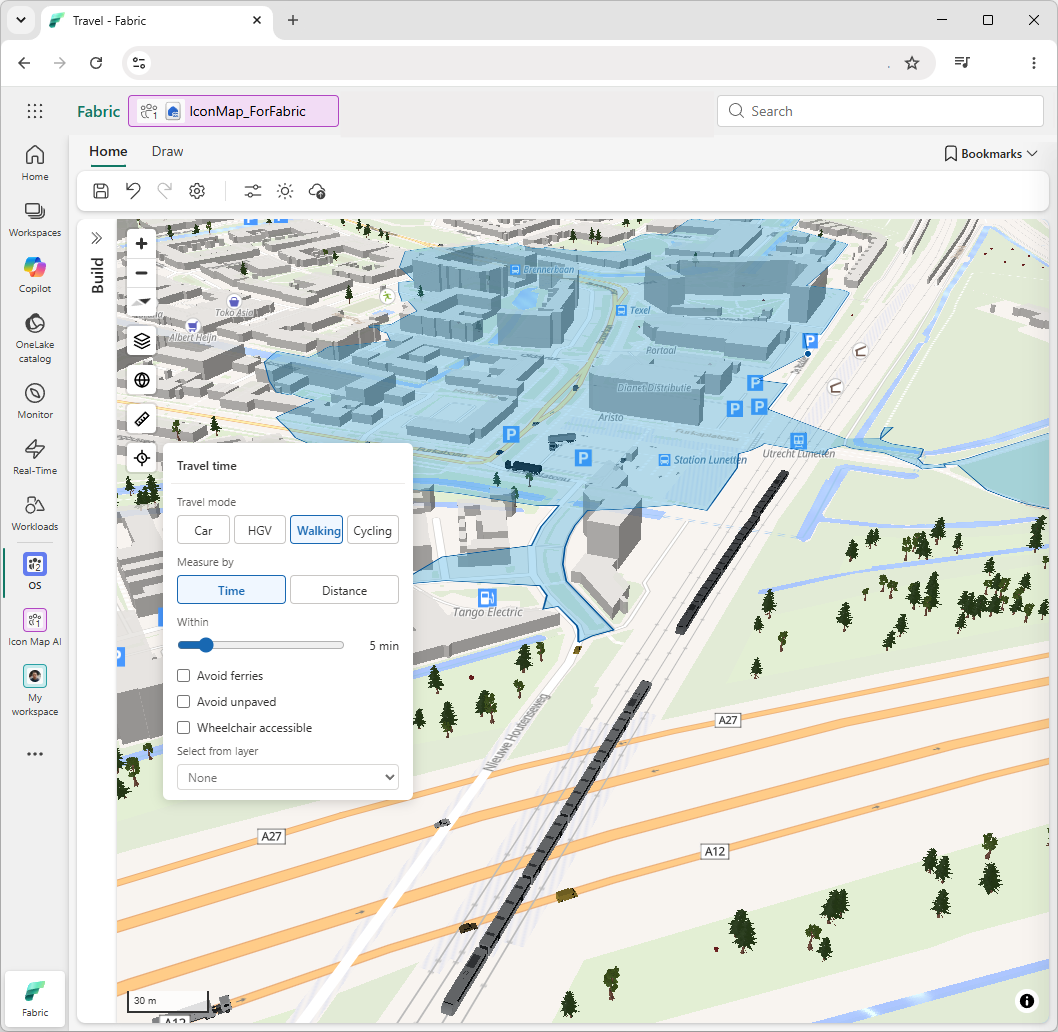
Task: Open the browser media control icon
Action: (x=962, y=63)
